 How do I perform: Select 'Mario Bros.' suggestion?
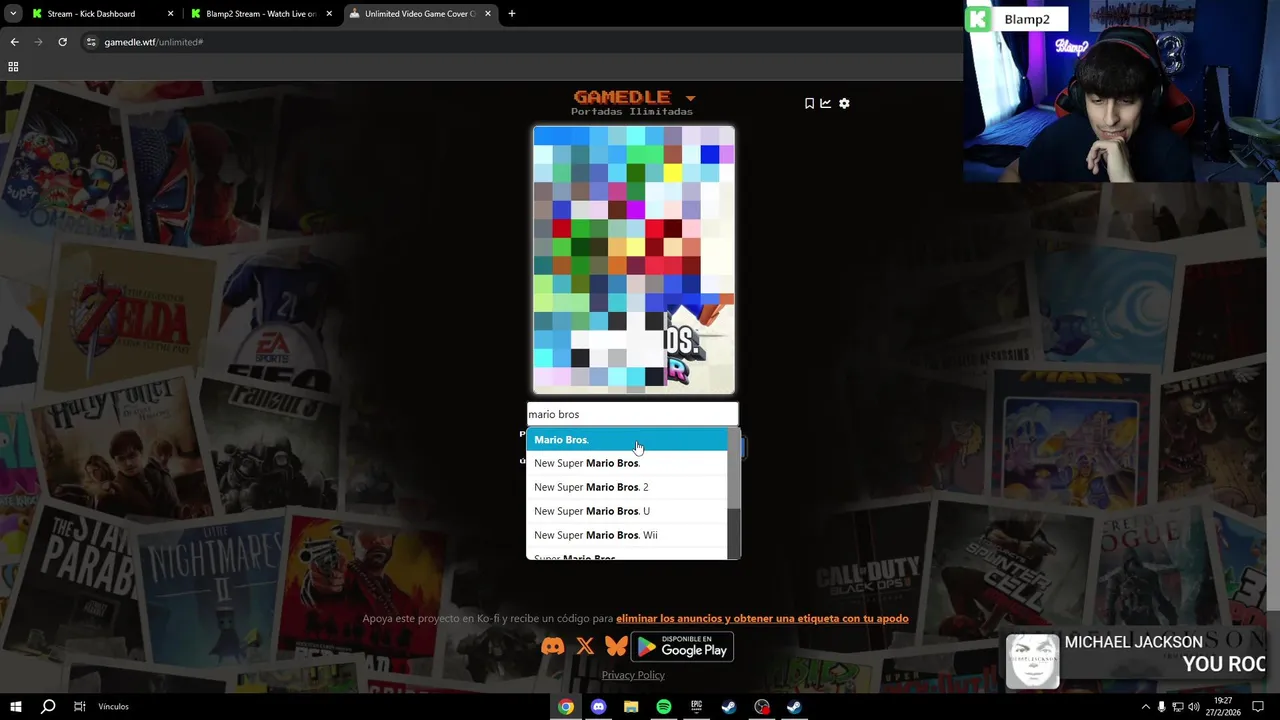[627, 440]
